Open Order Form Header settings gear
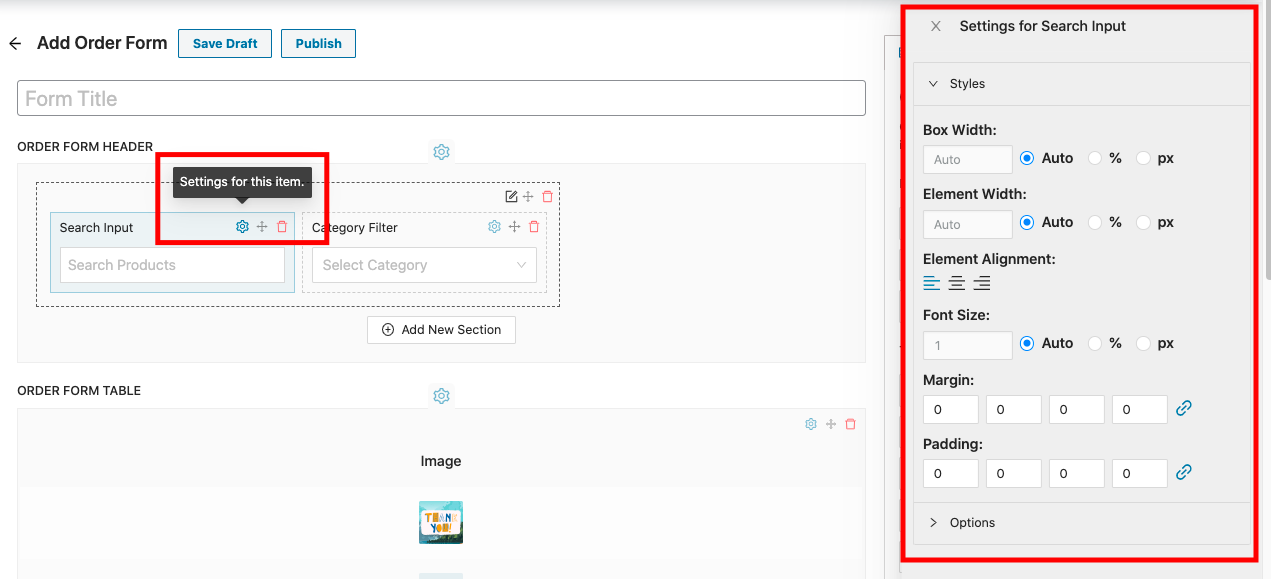 [x=441, y=152]
